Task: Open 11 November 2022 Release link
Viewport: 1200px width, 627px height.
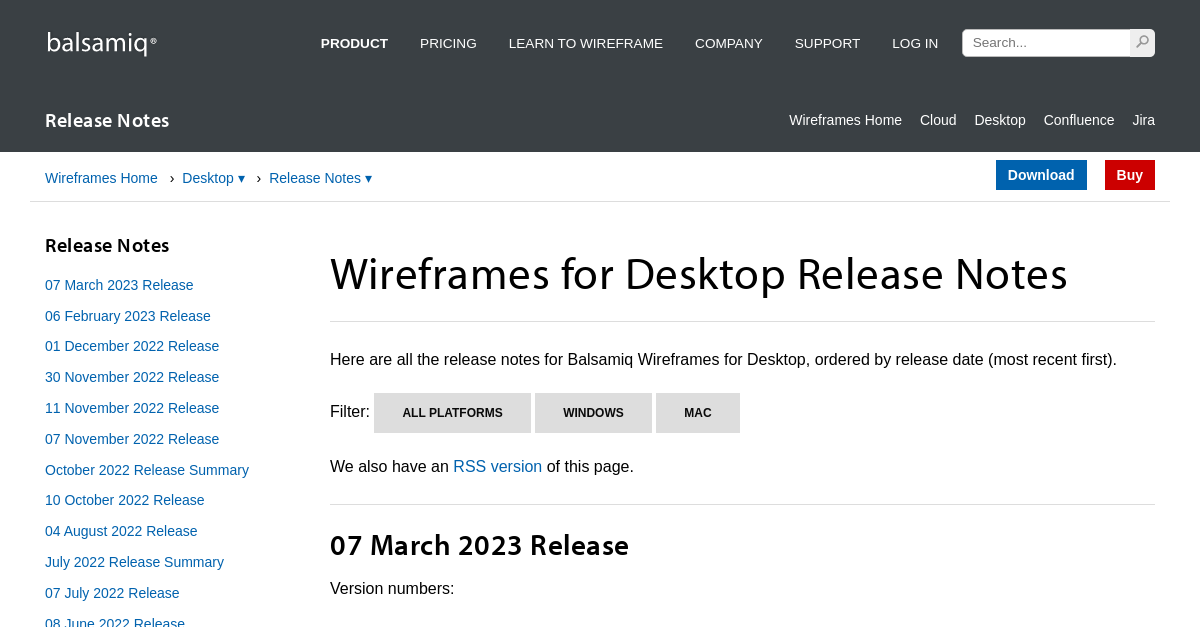Action: 132,408
